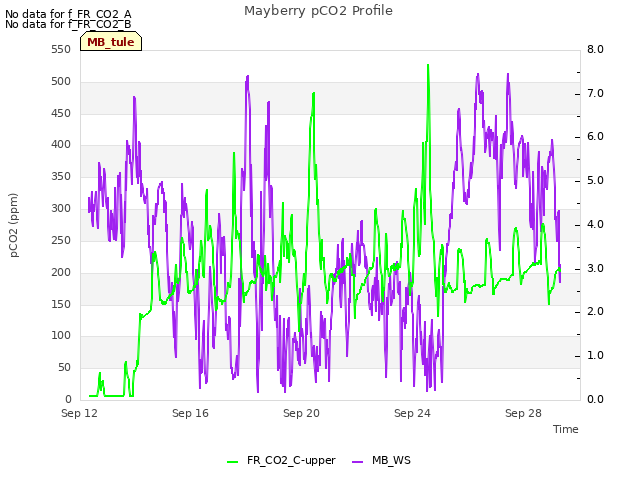Click the 2.0 right-axis tick label
This screenshot has height=480, width=640.
[x=595, y=312]
